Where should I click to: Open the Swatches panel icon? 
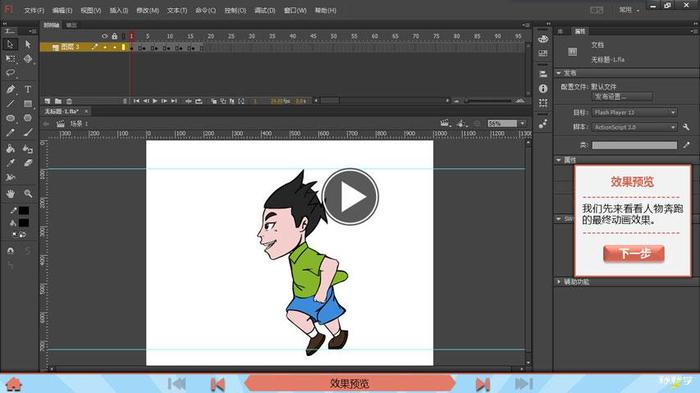point(543,53)
